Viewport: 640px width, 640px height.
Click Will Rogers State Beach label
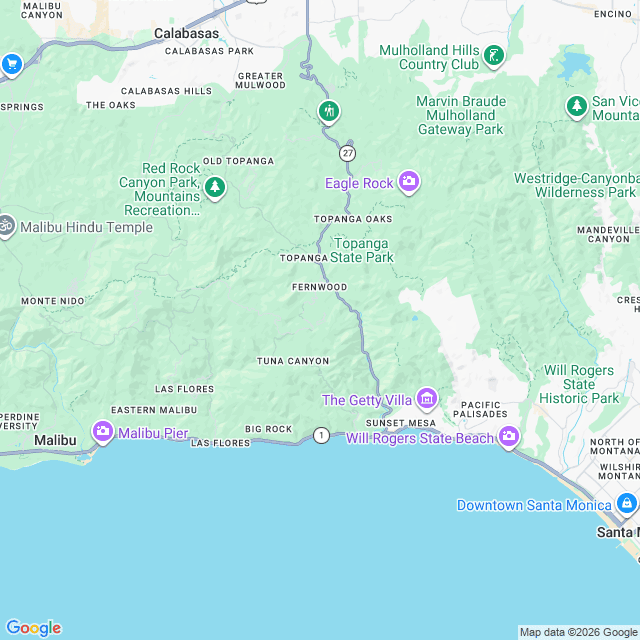pyautogui.click(x=420, y=438)
